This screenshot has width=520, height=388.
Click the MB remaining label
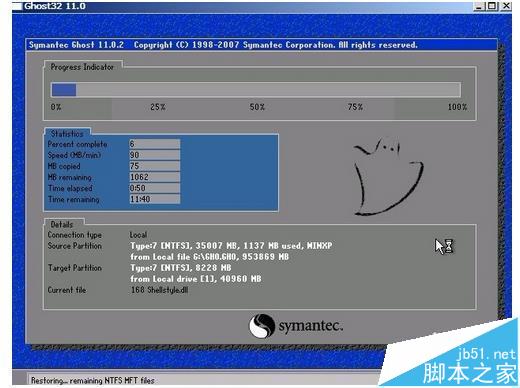(x=69, y=177)
